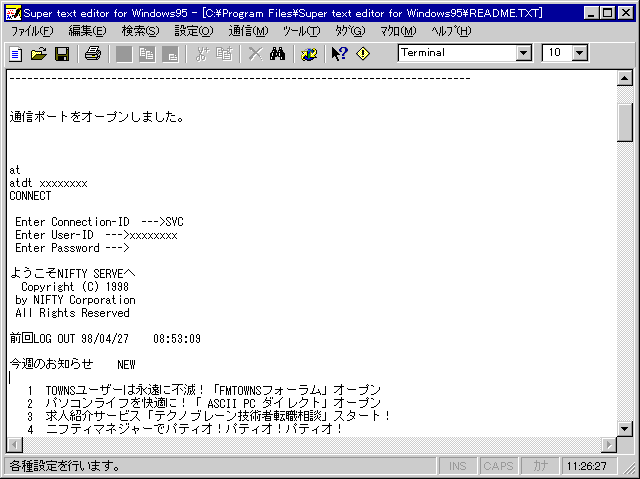Click the by NIFTY Corporation line
Screen dimensions: 640x479
pyautogui.click(x=75, y=300)
